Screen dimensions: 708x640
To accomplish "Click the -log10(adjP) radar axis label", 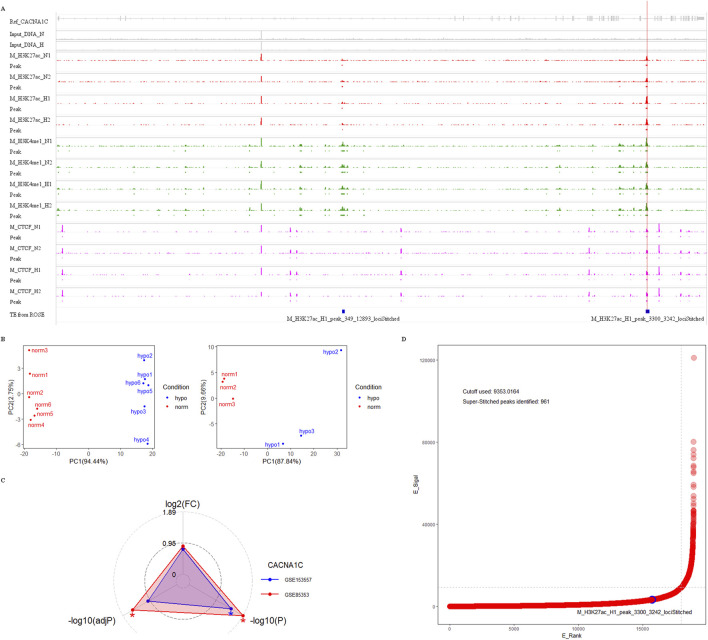I will pyautogui.click(x=92, y=621).
